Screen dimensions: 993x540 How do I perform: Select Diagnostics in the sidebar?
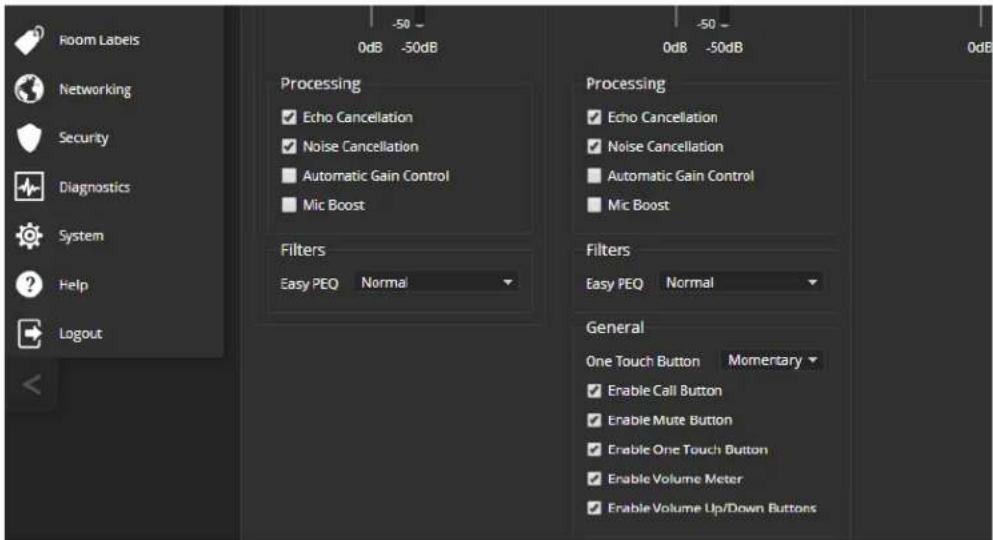(94, 187)
